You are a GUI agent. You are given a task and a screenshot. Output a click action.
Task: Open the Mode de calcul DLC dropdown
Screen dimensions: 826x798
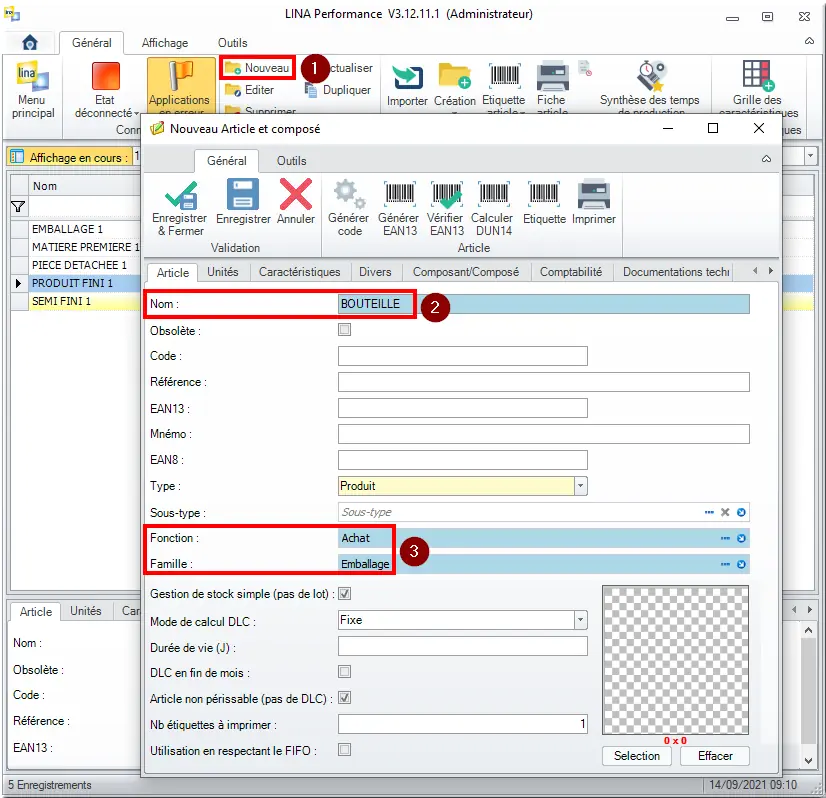coord(581,620)
